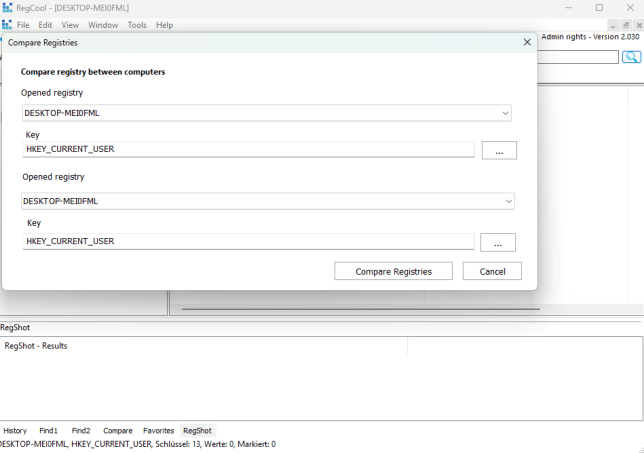Click the search magnifier icon
Screen dimensions: 644x453
coord(631,57)
